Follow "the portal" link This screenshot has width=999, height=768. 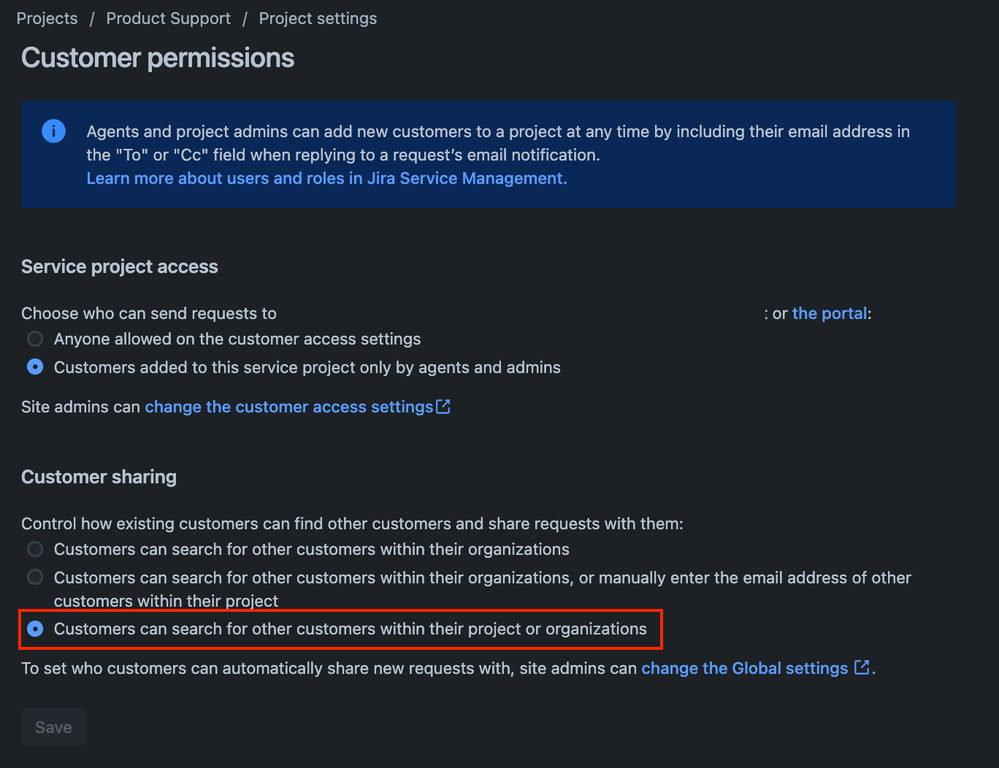(830, 314)
